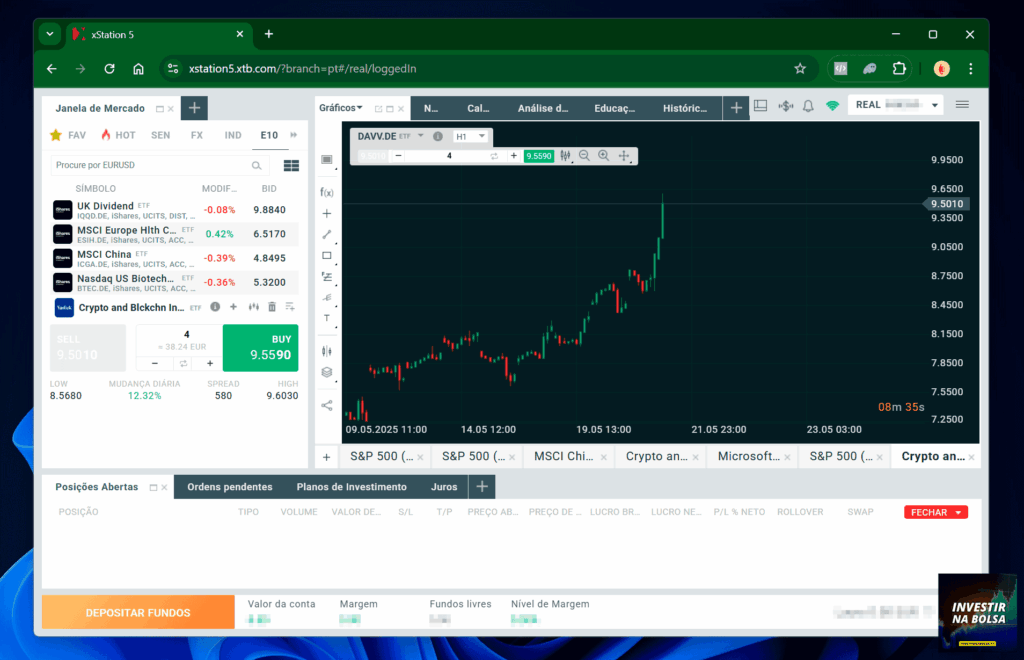The height and width of the screenshot is (660, 1024).
Task: Open the transfer funds dollar icon
Action: (786, 106)
